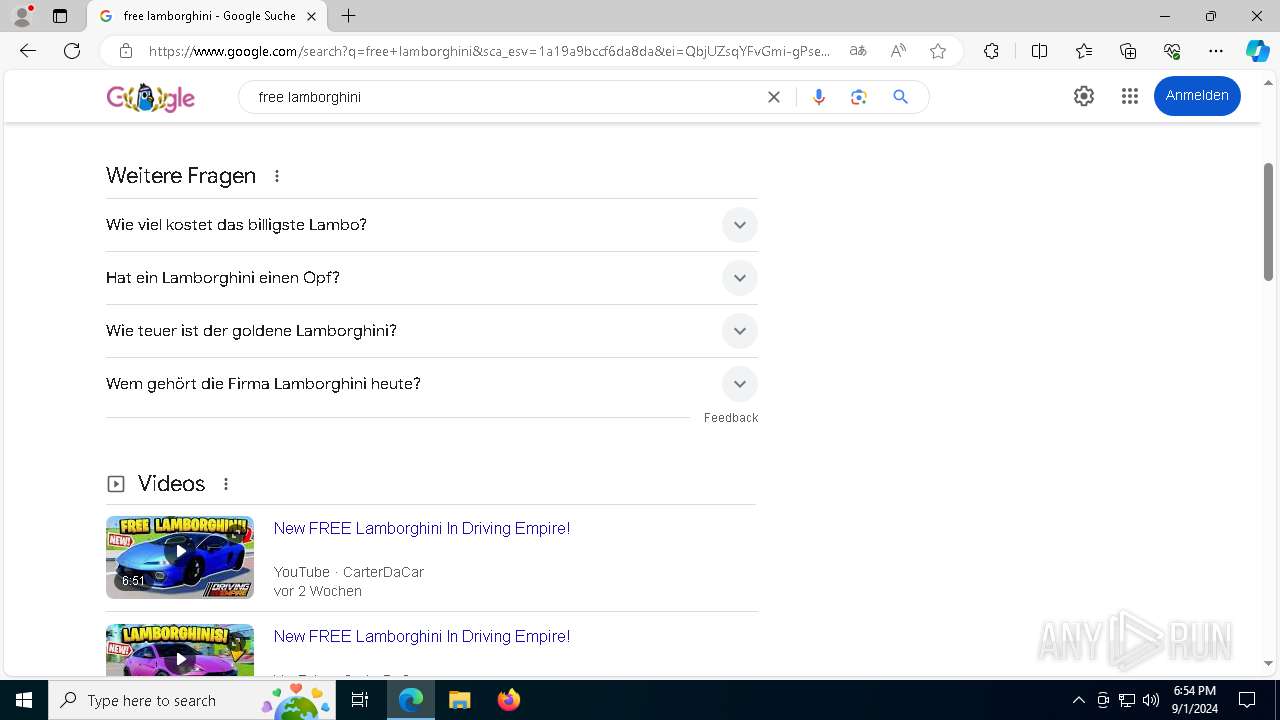Open the notifications action center
Viewport: 1280px width, 720px height.
(1247, 700)
